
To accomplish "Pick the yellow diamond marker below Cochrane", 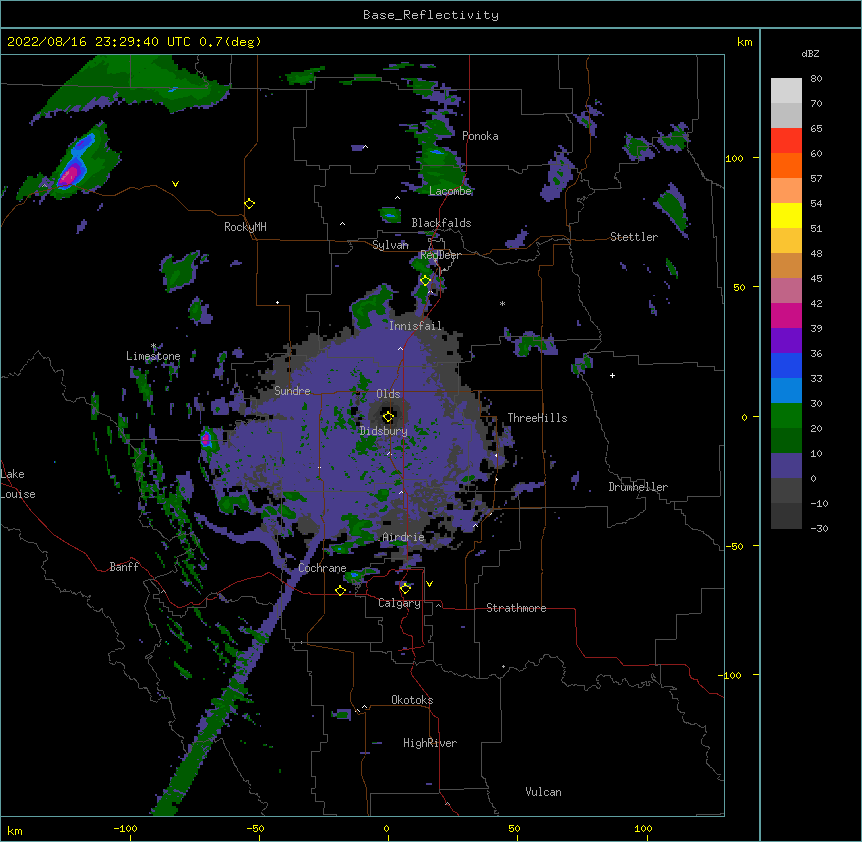I will [340, 590].
